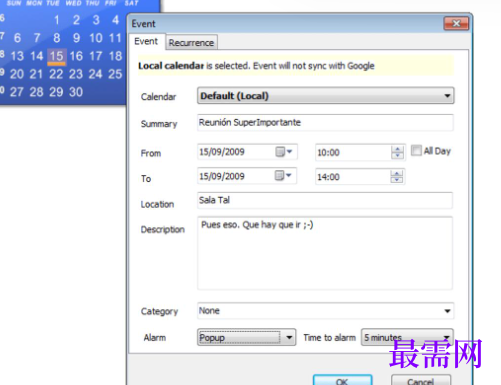Open the Alarm Popup dropdown
The image size is (501, 385).
[x=246, y=337]
